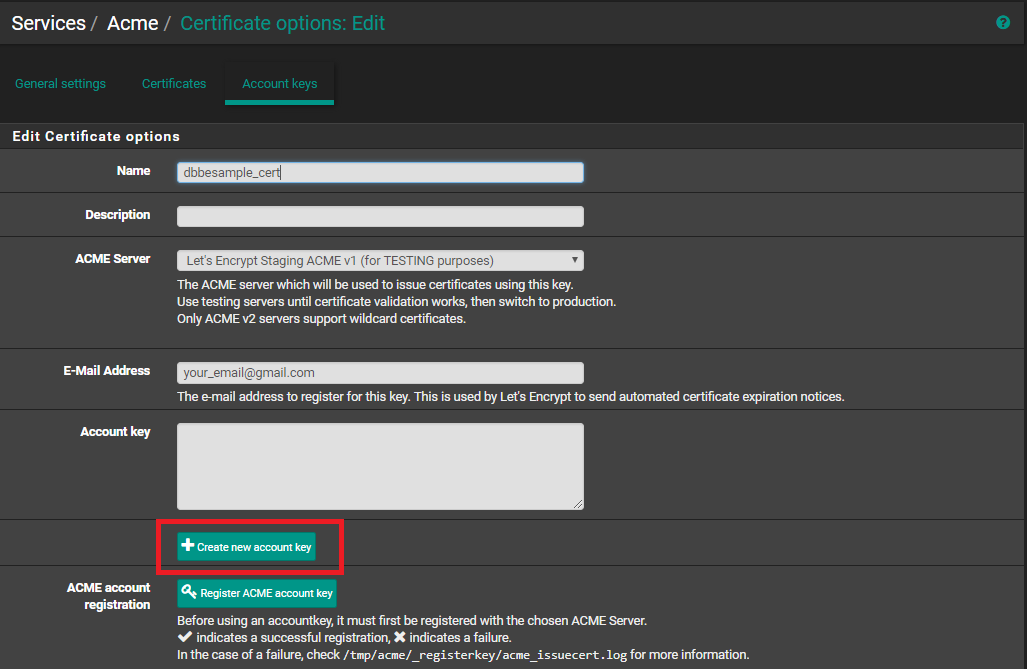1027x669 pixels.
Task: Click the checkmark icon in registration help text
Action: 184,637
